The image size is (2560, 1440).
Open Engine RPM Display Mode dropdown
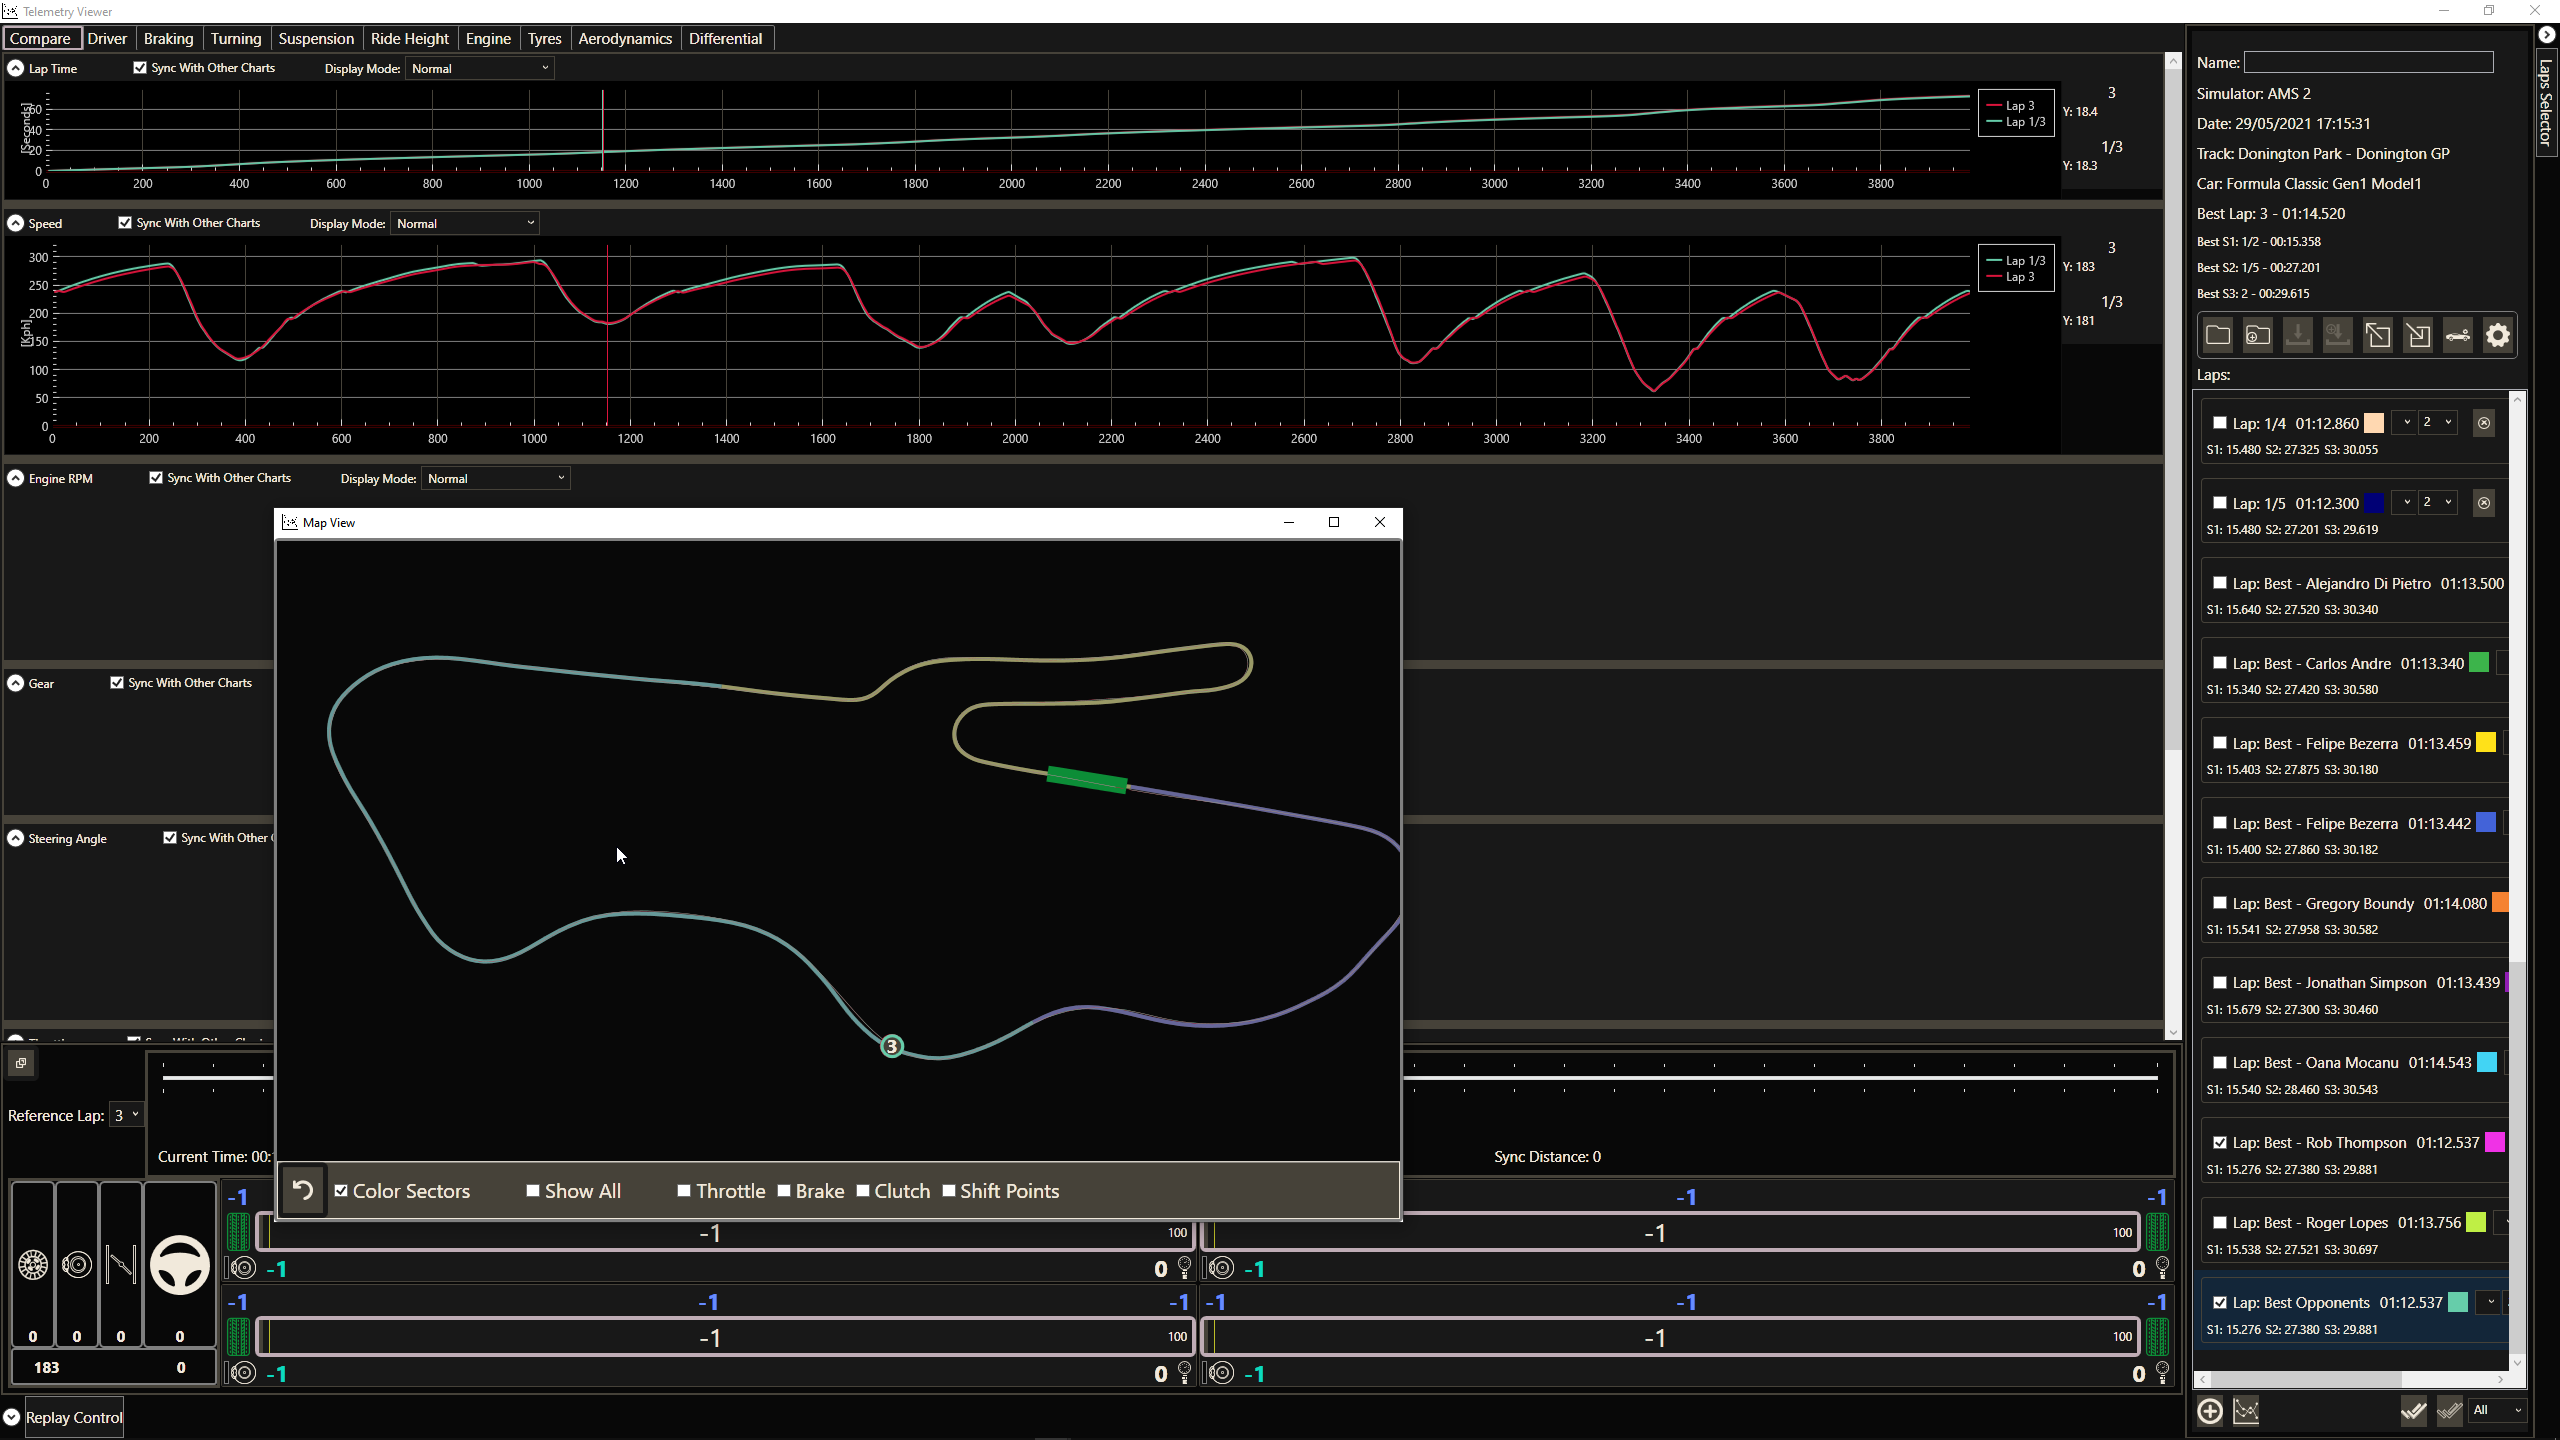coord(496,478)
